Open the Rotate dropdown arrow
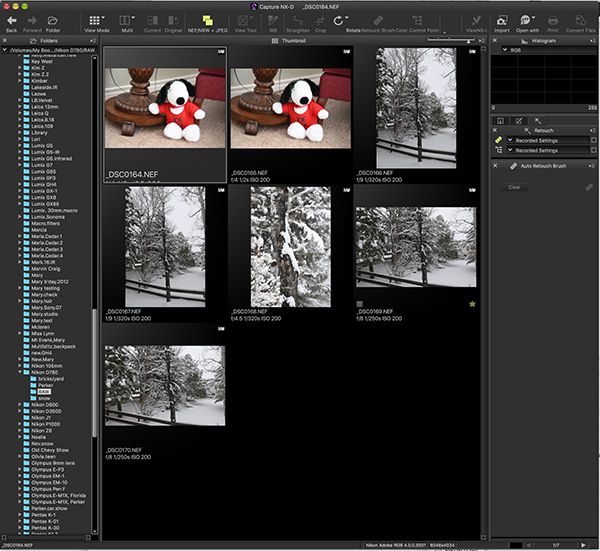 [x=346, y=18]
